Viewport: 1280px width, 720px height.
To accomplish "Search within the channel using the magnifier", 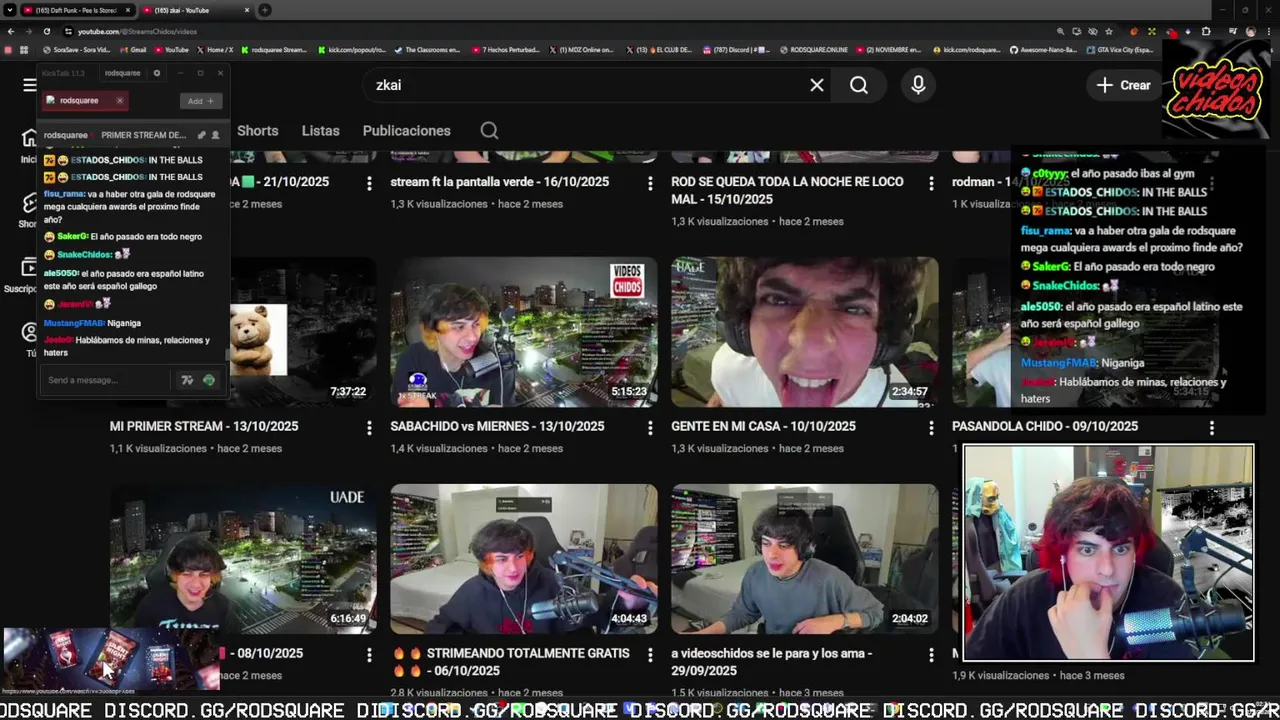I will click(489, 131).
